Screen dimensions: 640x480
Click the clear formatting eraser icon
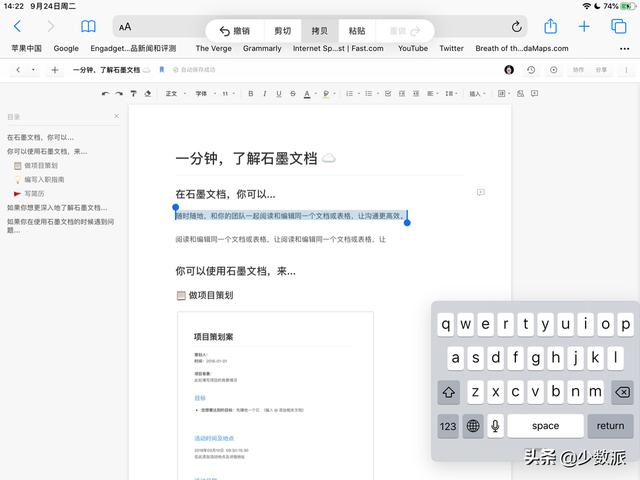click(148, 93)
